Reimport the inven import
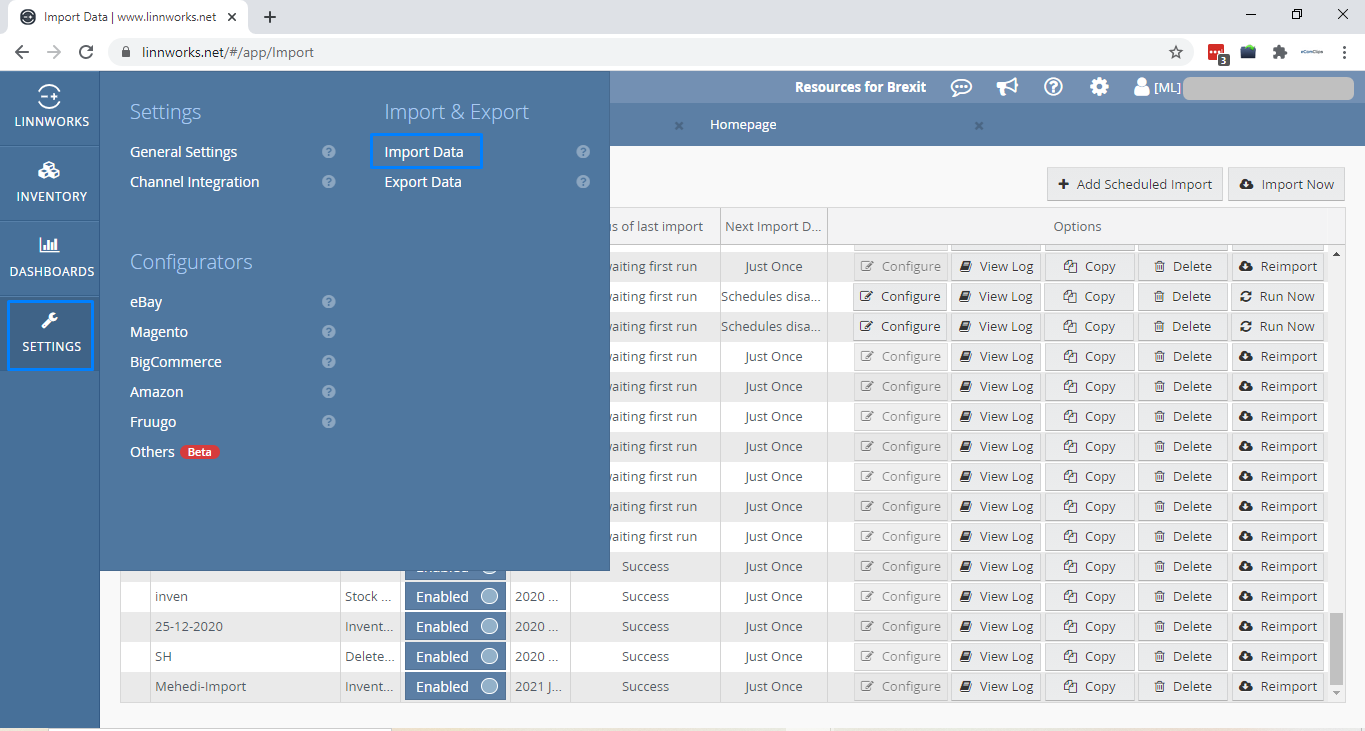This screenshot has width=1365, height=731. pyautogui.click(x=1278, y=597)
